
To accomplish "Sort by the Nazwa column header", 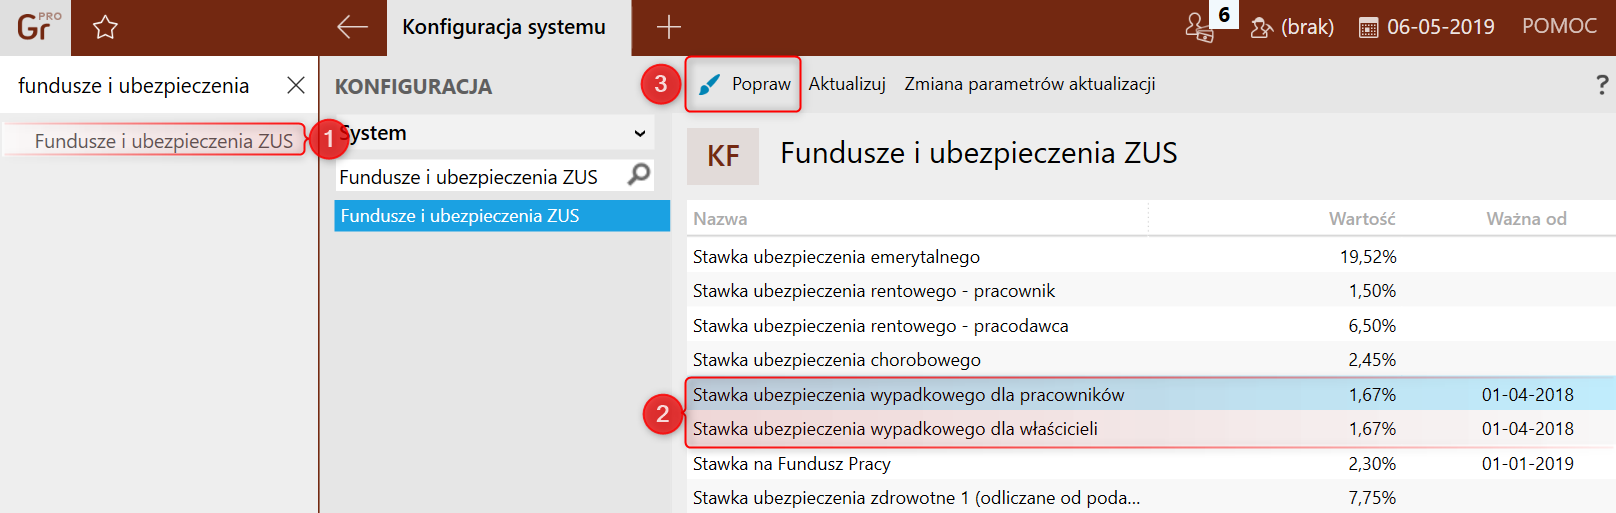I will tap(720, 218).
